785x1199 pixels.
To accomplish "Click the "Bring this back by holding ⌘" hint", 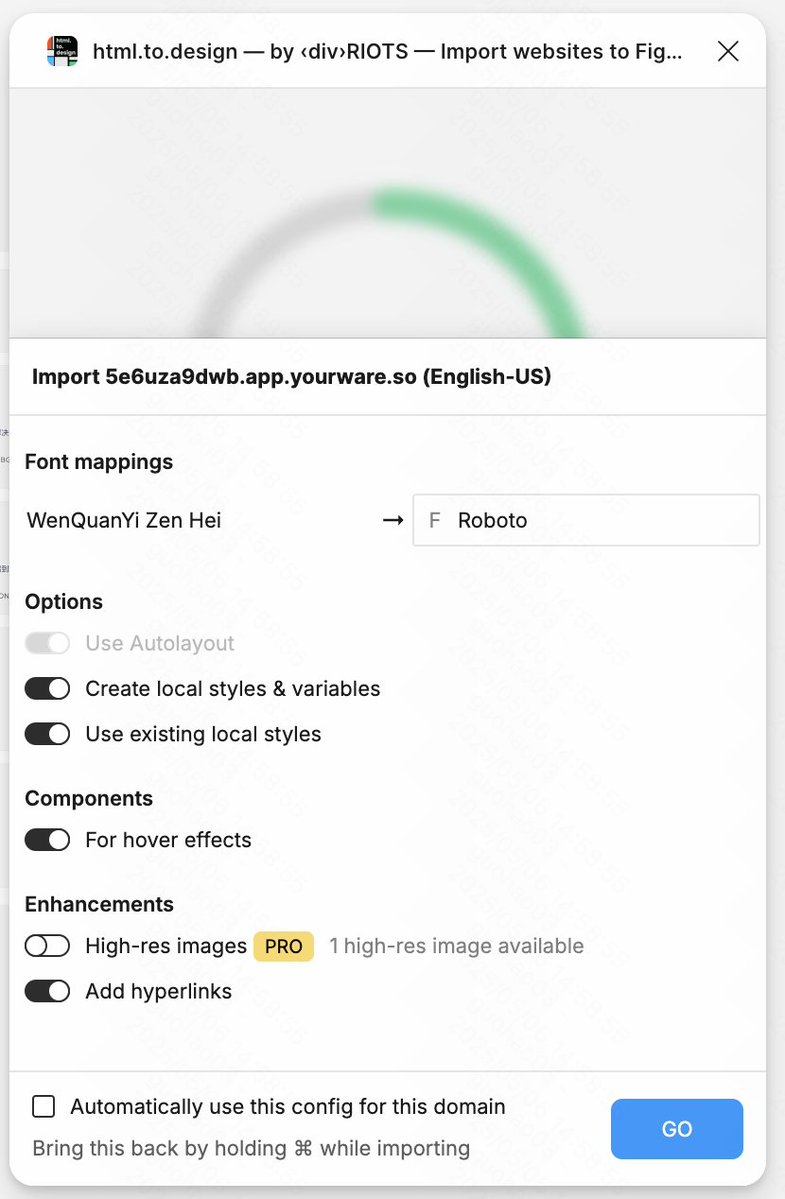I will [251, 1148].
